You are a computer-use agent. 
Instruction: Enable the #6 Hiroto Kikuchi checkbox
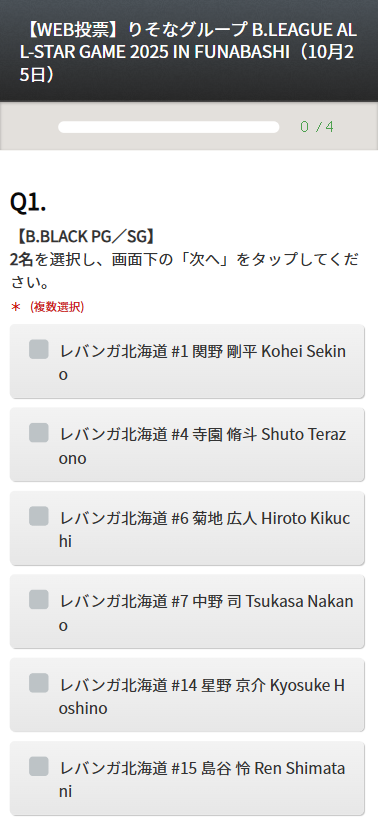point(39,516)
